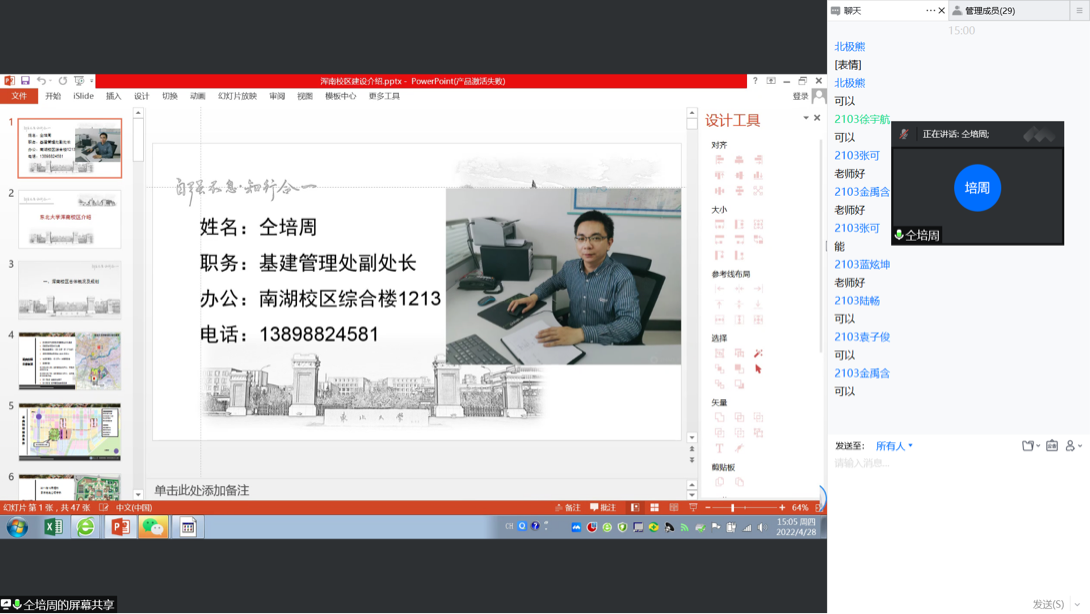The height and width of the screenshot is (614, 1090).
Task: Click the Excel icon in taskbar
Action: click(53, 526)
